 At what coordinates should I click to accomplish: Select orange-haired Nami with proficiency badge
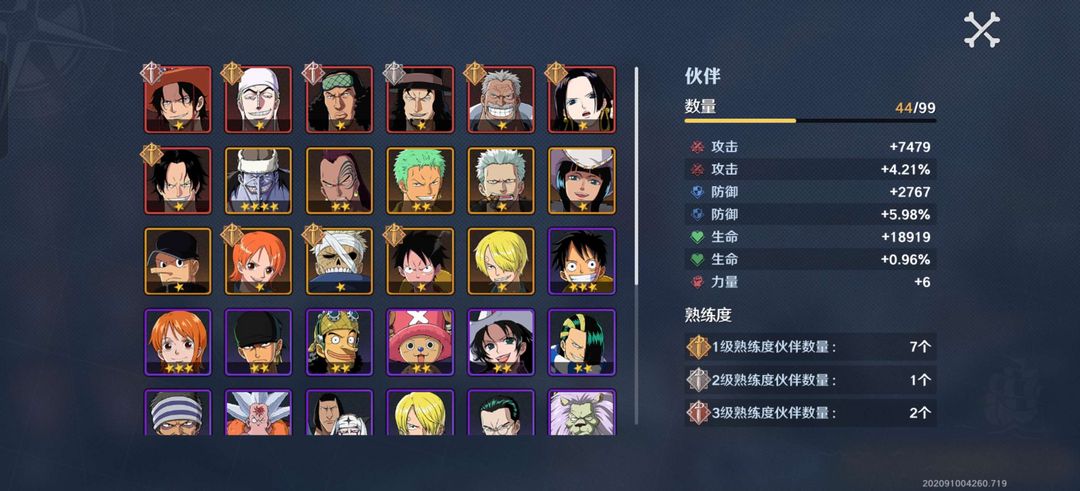click(258, 261)
